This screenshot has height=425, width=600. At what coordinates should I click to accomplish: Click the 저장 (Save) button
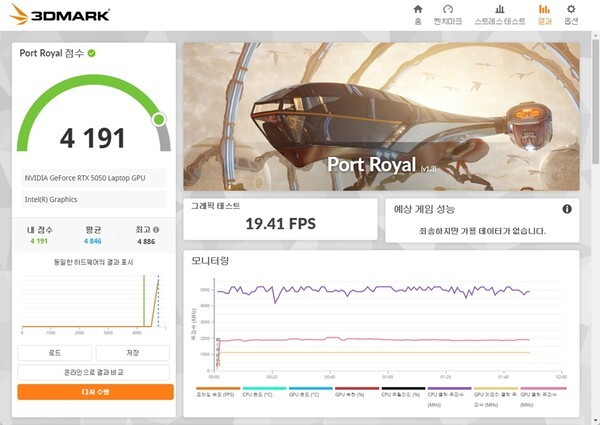(x=133, y=353)
